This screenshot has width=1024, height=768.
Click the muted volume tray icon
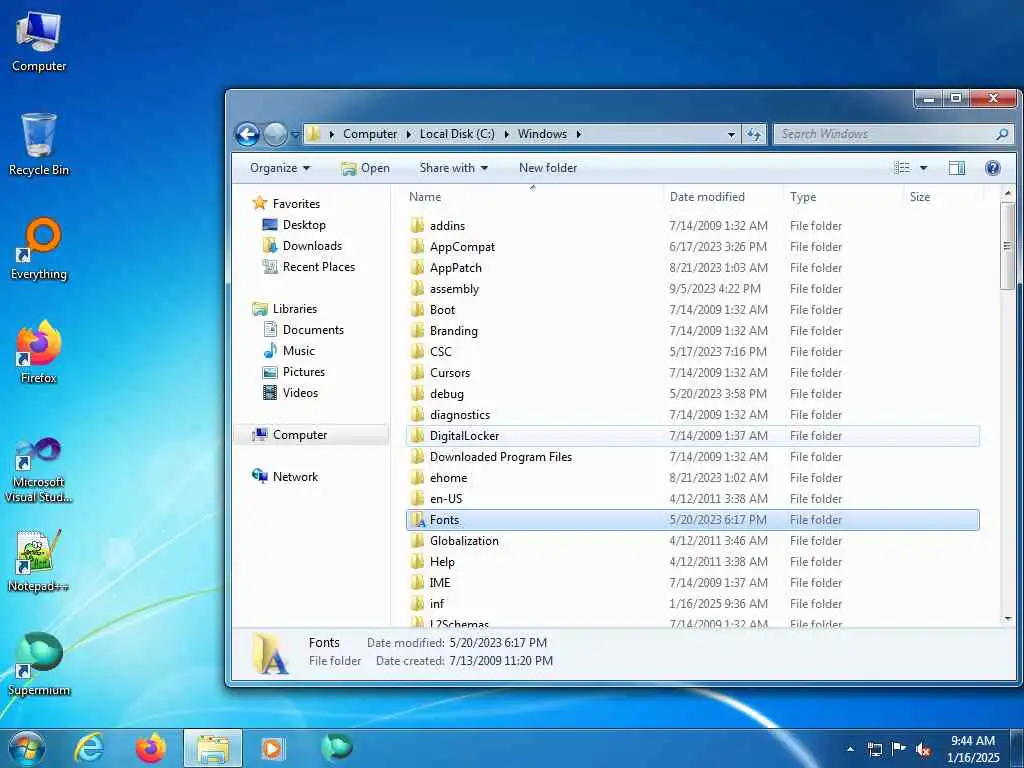[x=923, y=750]
